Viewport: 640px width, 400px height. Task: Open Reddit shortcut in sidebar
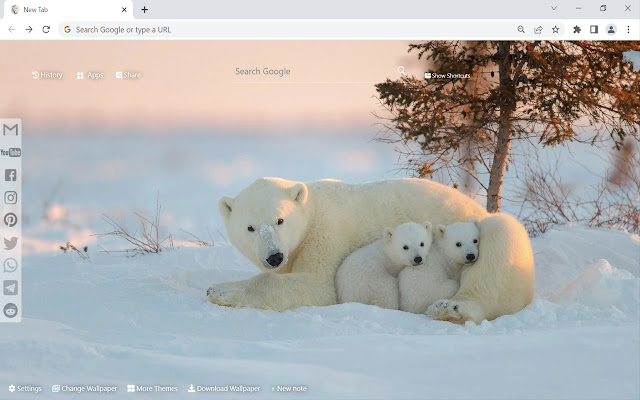[x=11, y=310]
